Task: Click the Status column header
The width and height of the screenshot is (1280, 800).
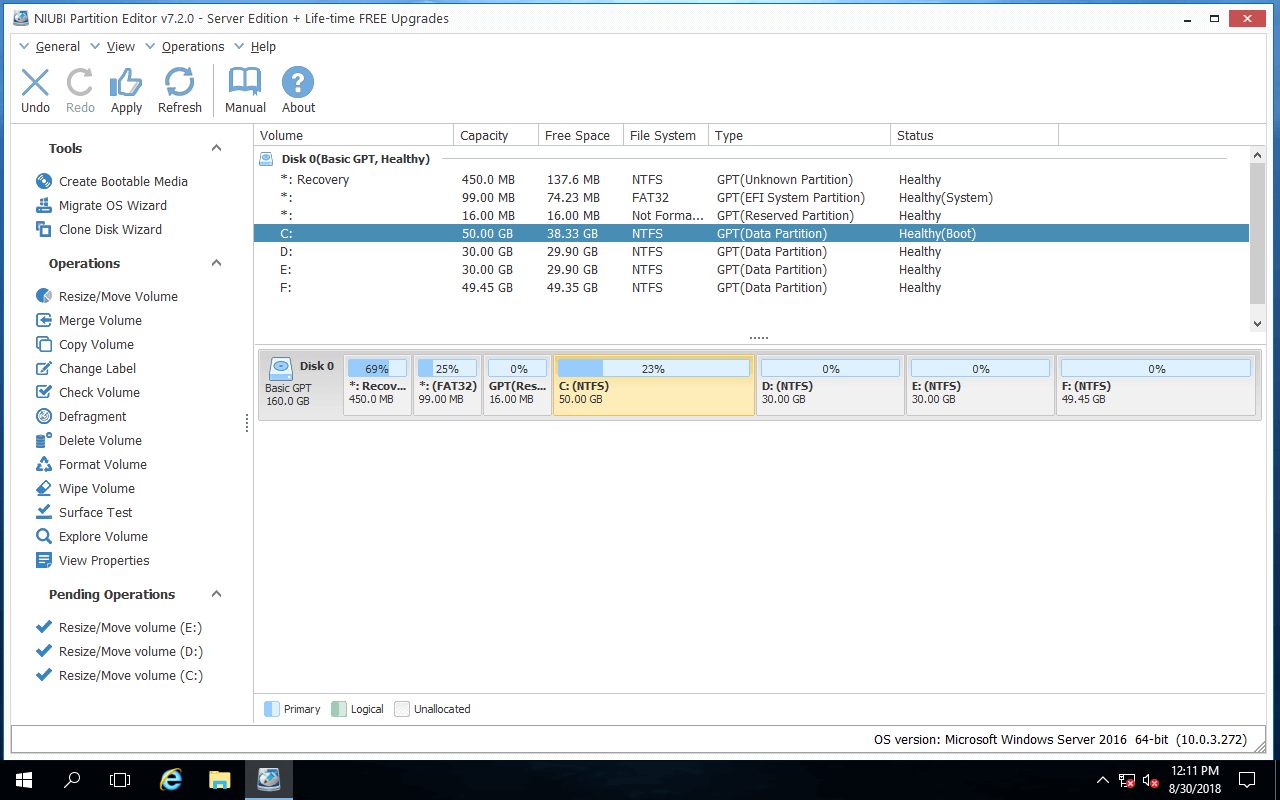Action: 974,135
